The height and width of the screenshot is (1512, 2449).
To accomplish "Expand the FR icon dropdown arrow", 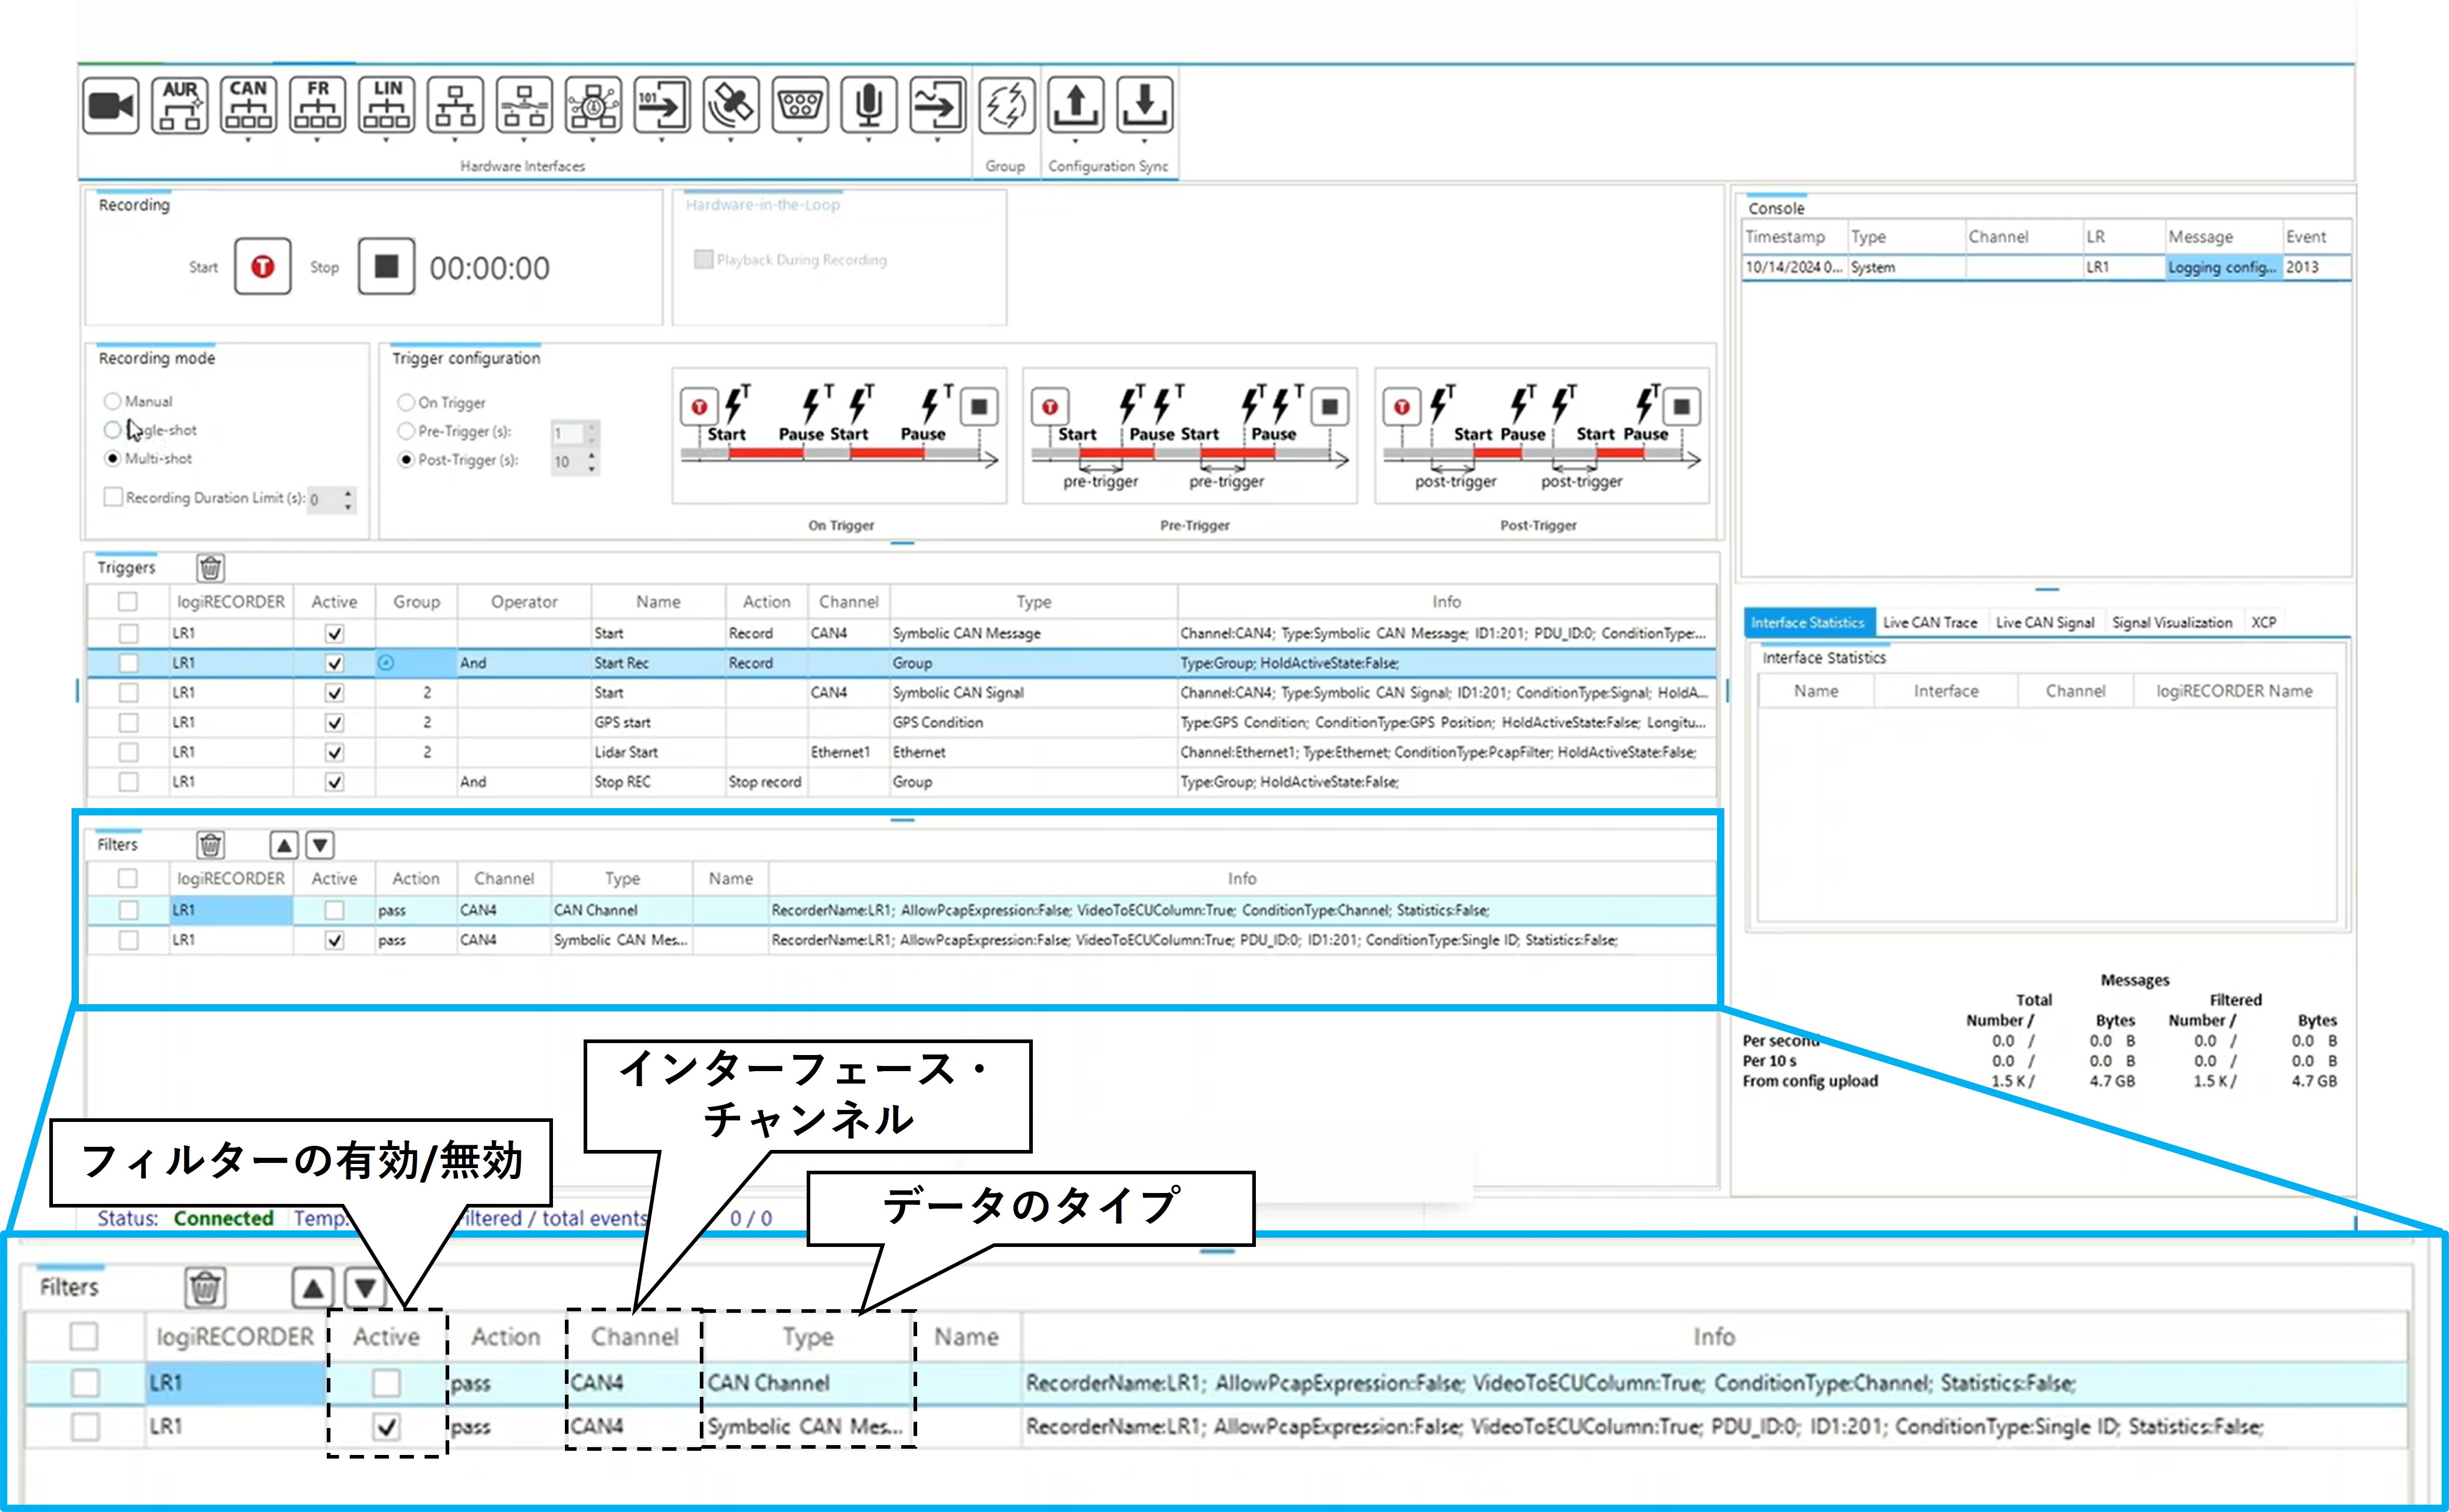I will (317, 140).
